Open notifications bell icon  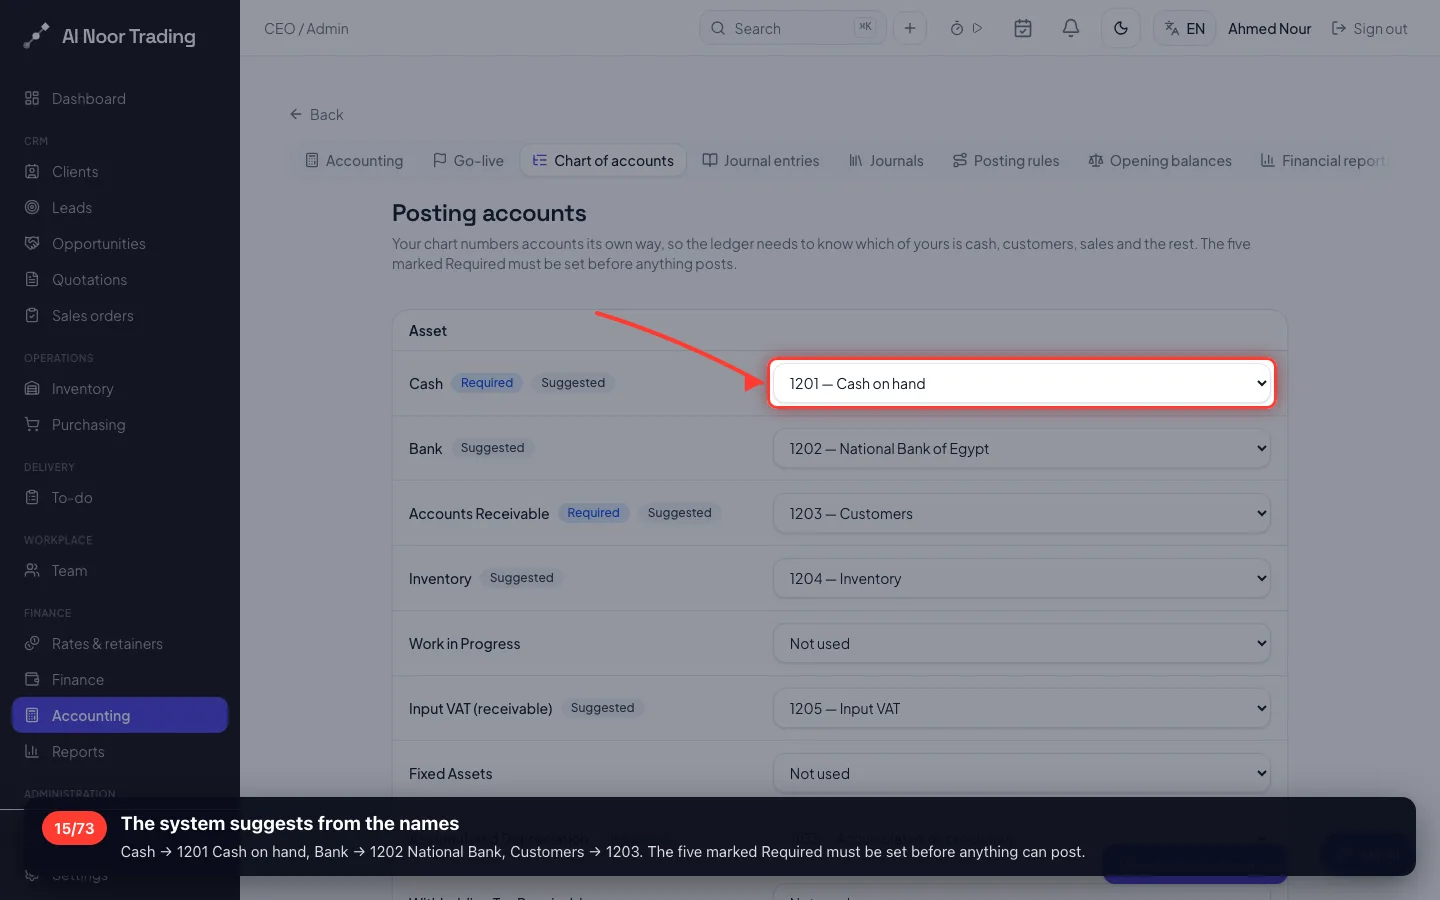pyautogui.click(x=1071, y=28)
